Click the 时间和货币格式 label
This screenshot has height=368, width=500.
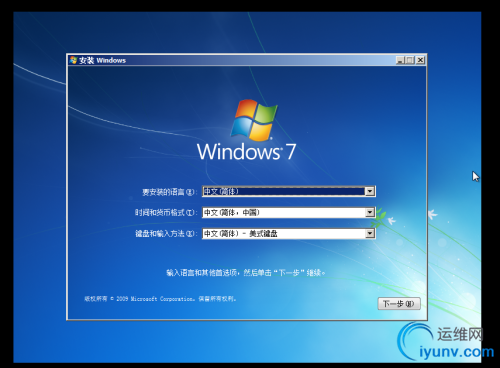click(166, 213)
